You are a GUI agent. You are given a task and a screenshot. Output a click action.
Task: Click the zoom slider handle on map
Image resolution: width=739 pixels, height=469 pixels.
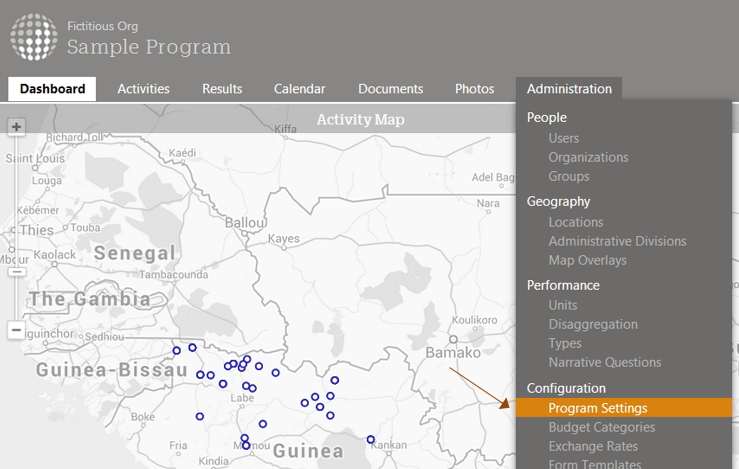tap(16, 272)
